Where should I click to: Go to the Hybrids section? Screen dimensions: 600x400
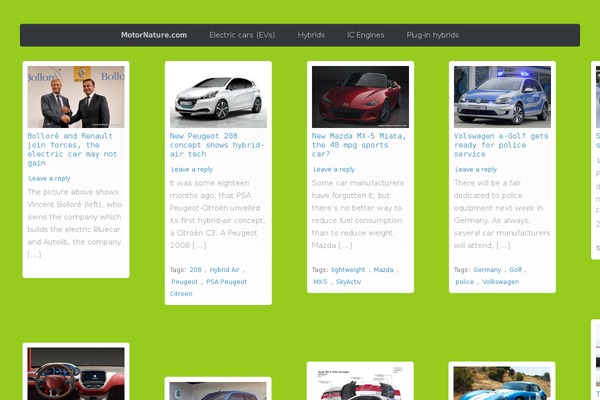point(311,35)
